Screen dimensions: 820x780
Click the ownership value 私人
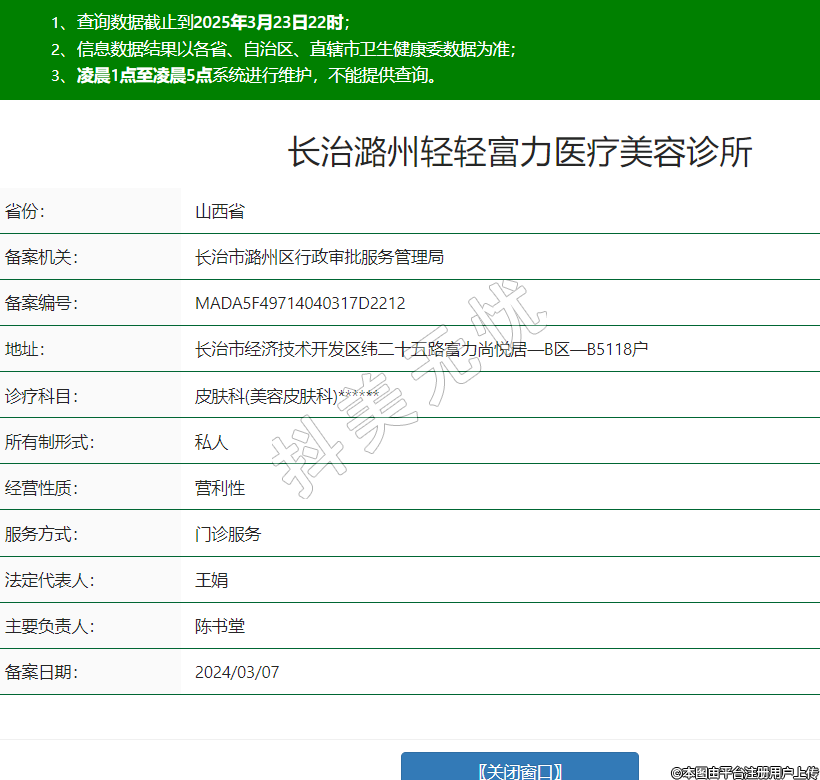click(x=211, y=442)
